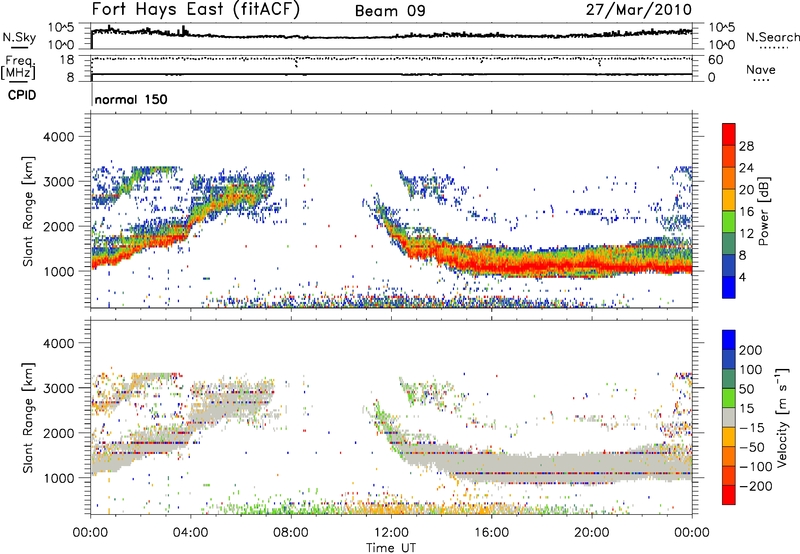Select the teal segment near 8 on Power colorbar
The height and width of the screenshot is (554, 800).
729,243
